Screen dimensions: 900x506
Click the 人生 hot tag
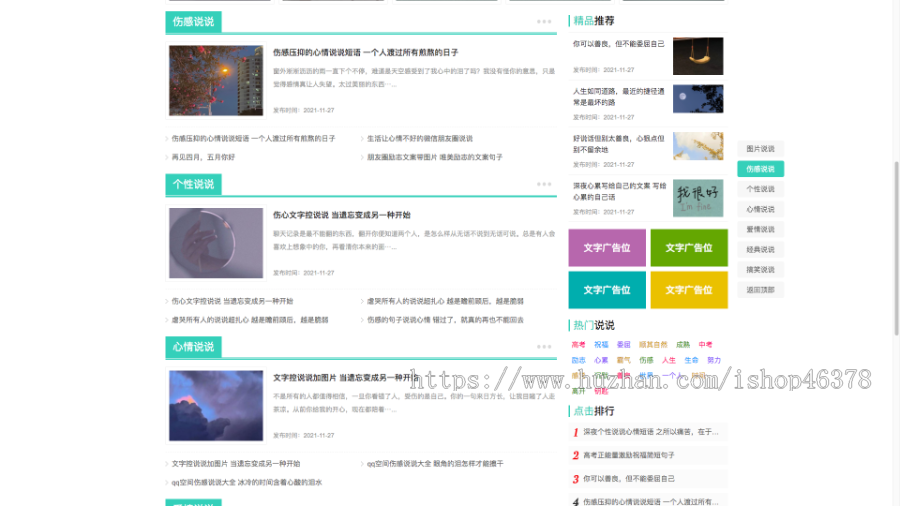[669, 360]
